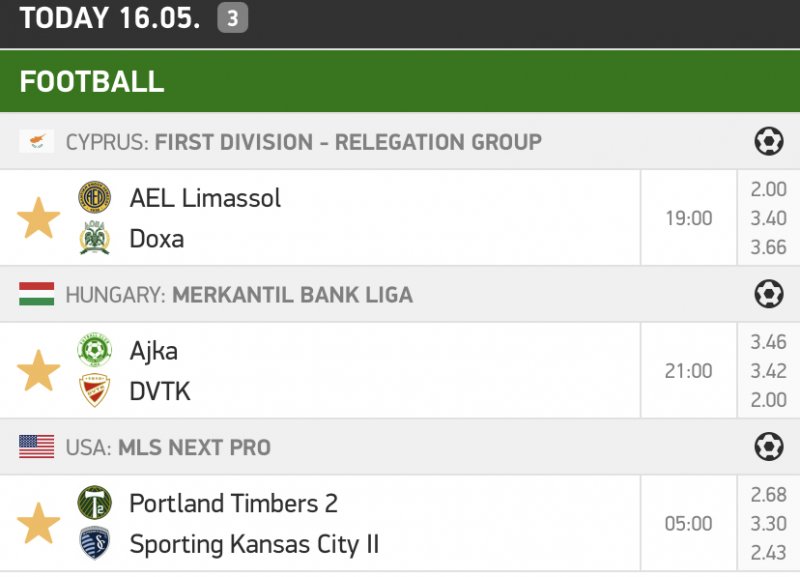
Task: Open the 05:00 Portland Timbers 2 match
Action: 688,524
